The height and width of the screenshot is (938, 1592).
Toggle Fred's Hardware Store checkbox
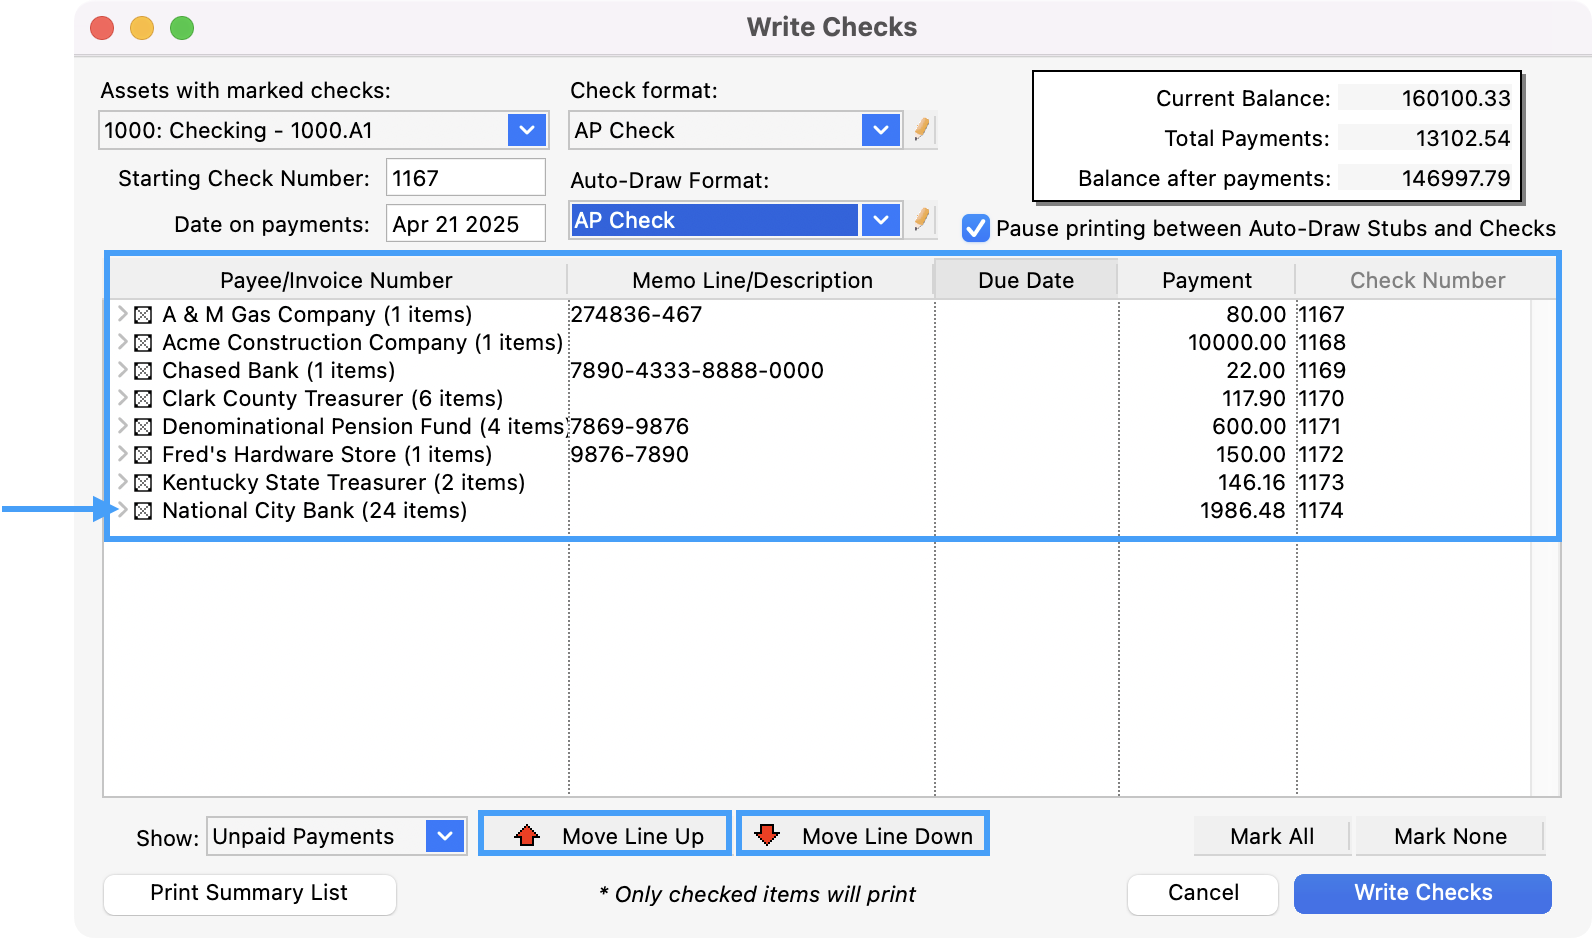[143, 455]
